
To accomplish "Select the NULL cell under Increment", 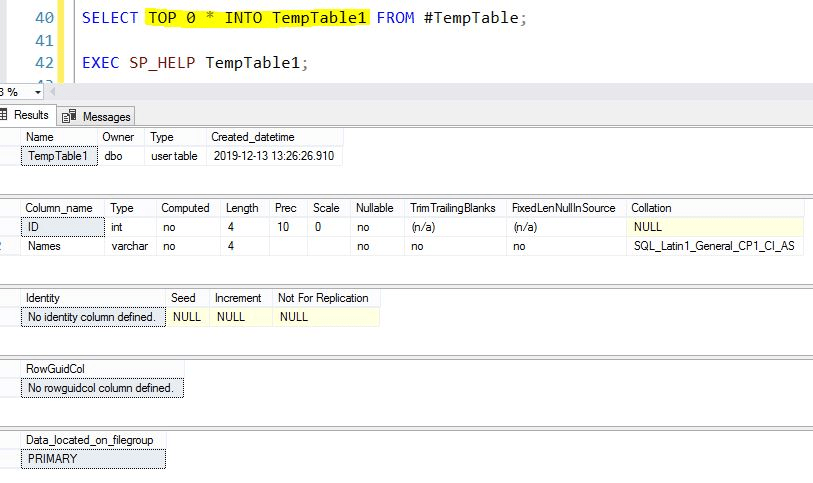I will [241, 317].
